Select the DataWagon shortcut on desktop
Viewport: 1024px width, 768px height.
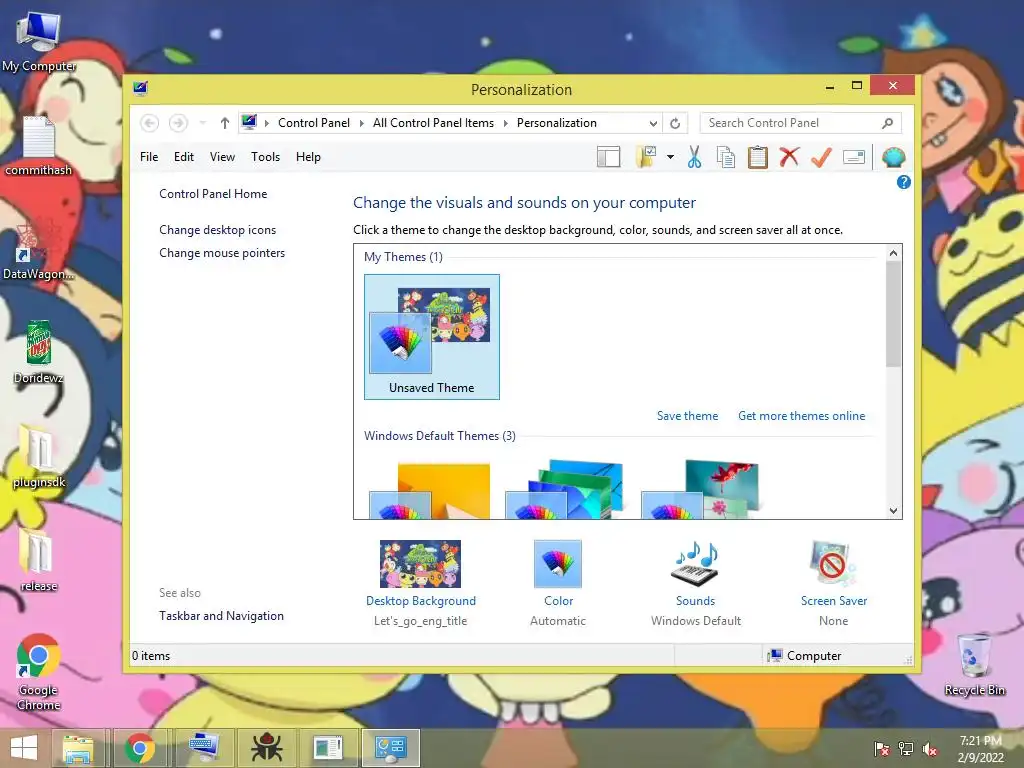[37, 251]
